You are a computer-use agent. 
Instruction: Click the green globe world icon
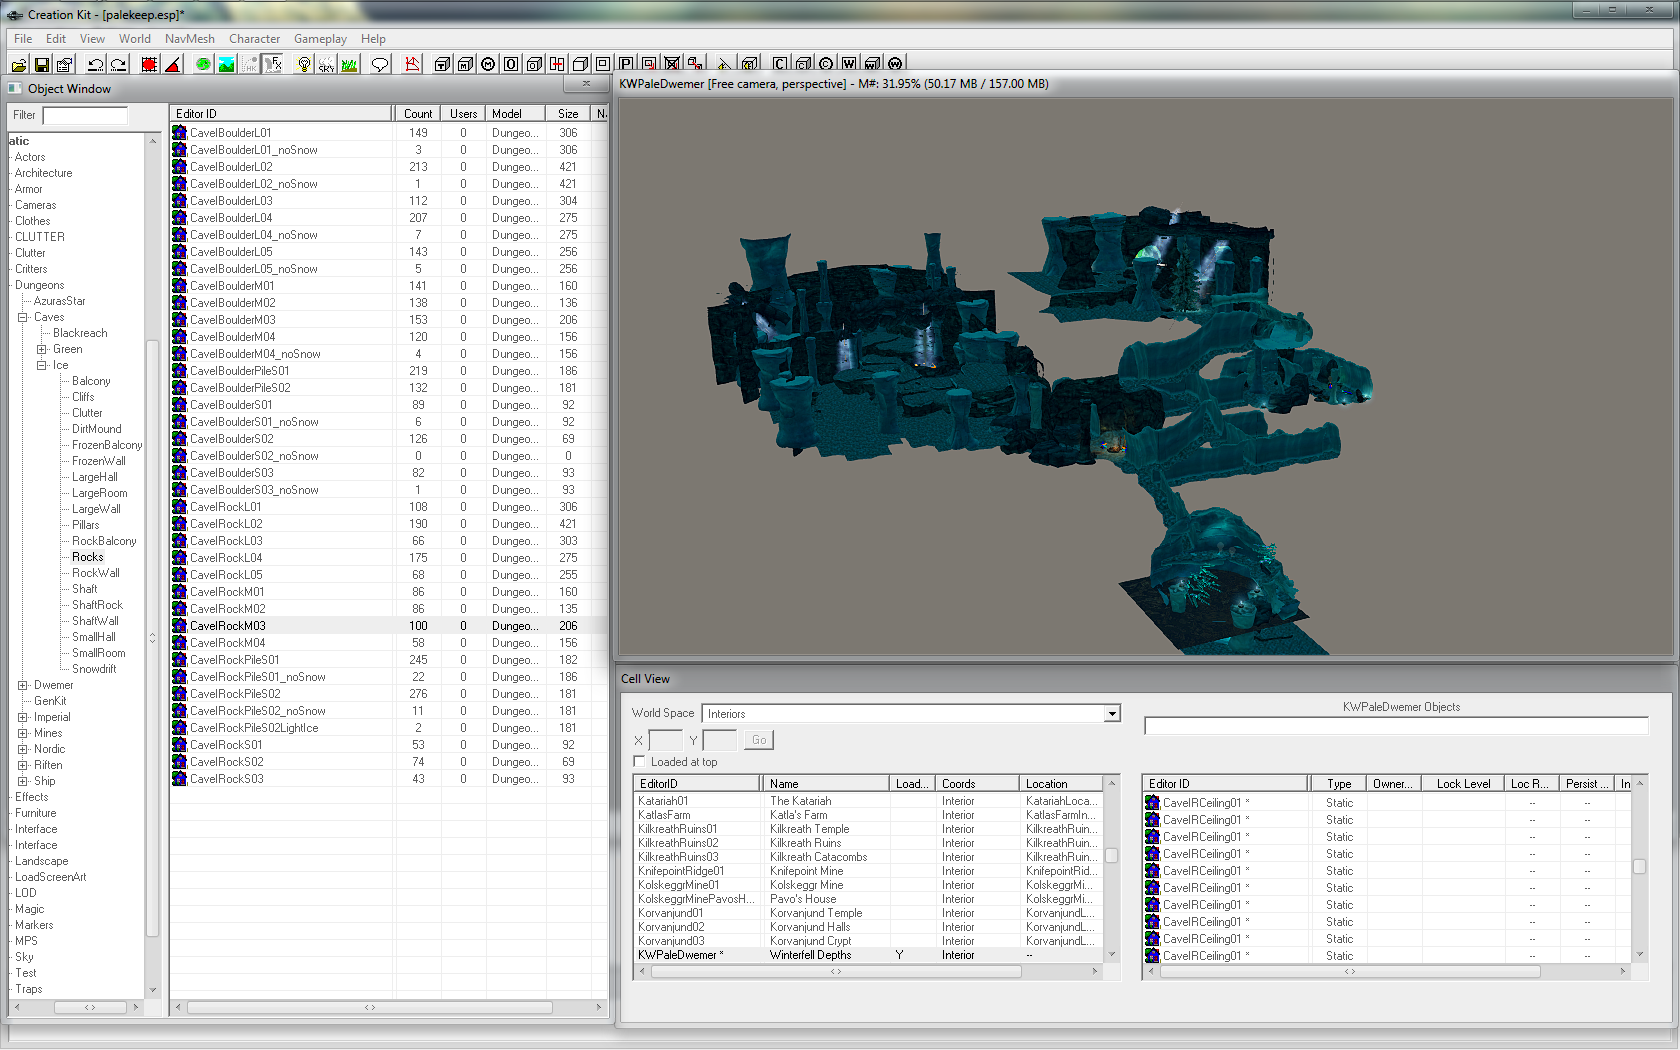pos(203,65)
